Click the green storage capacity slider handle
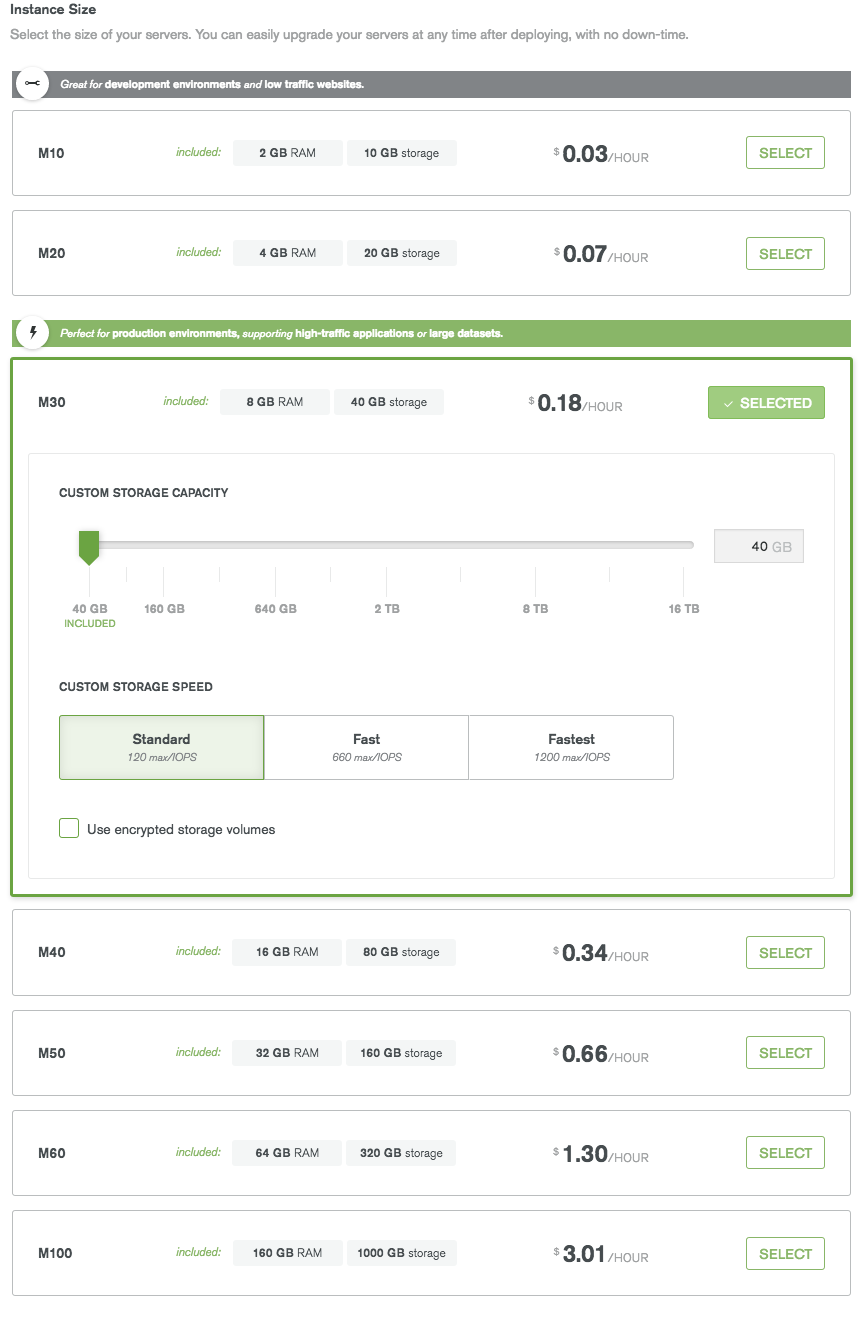The image size is (864, 1324). click(89, 548)
